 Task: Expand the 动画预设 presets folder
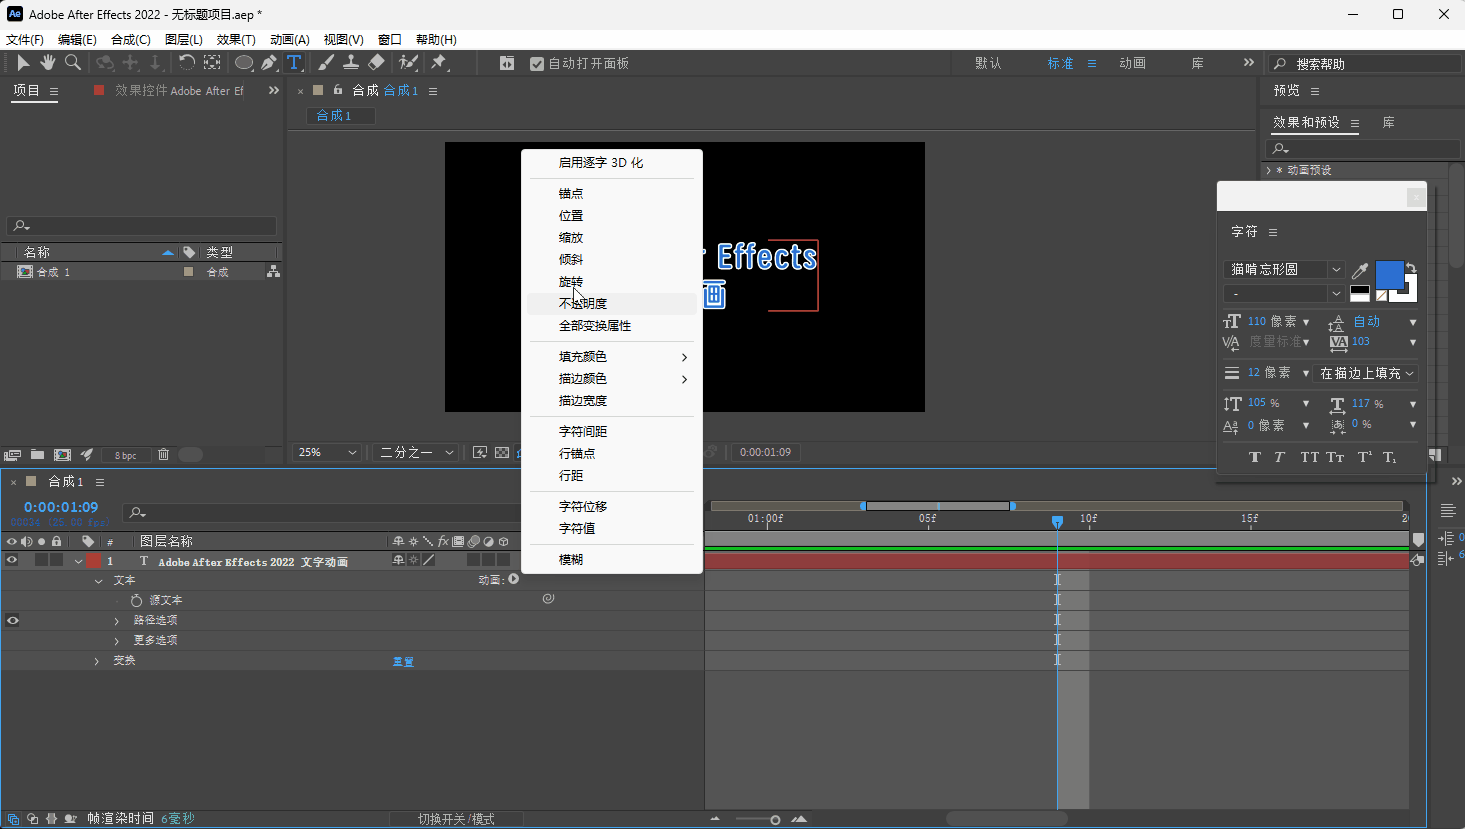(1269, 170)
